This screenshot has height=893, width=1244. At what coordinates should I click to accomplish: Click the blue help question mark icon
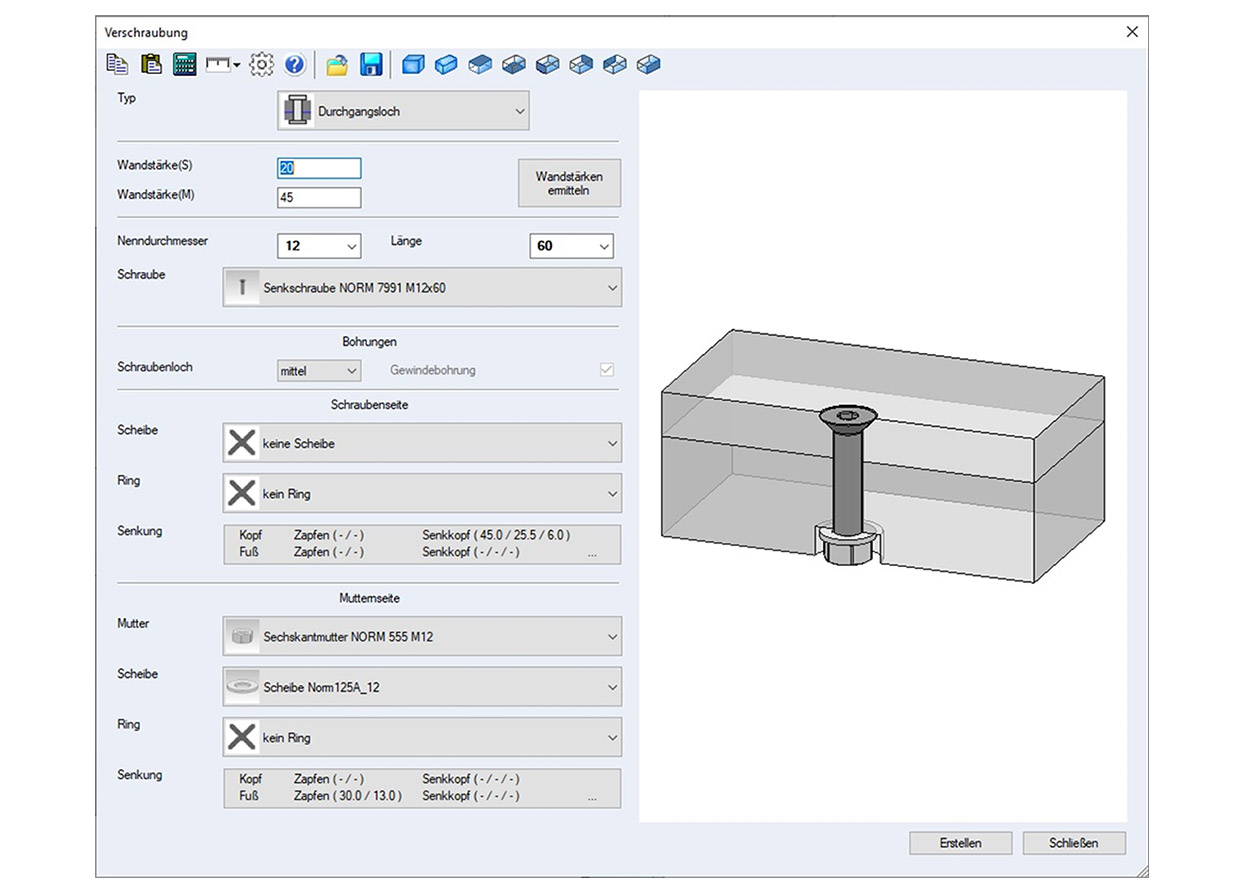294,65
